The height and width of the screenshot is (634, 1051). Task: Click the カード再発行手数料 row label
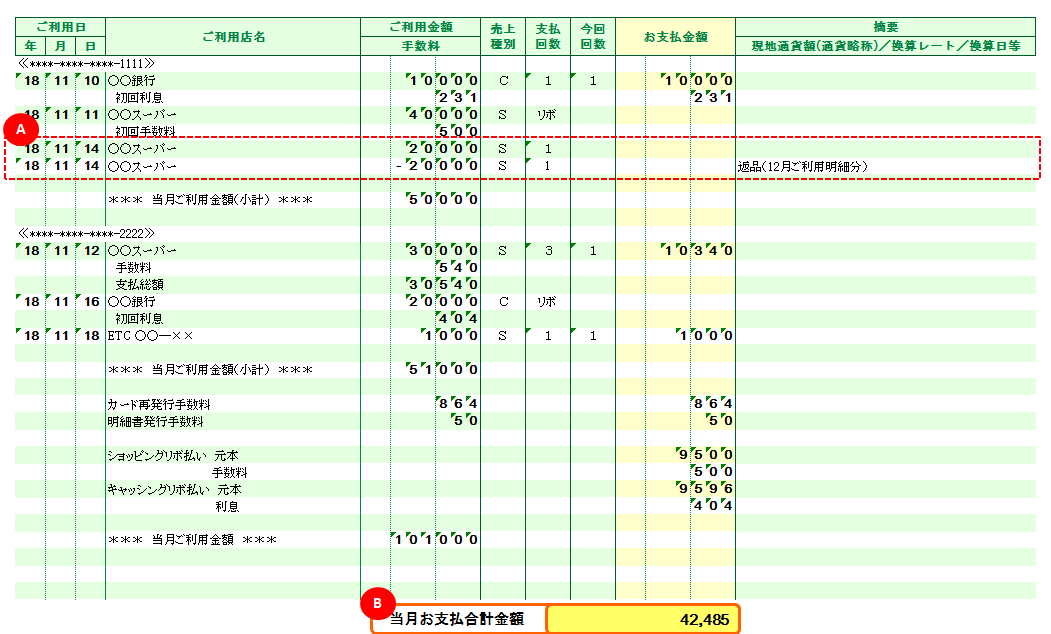click(159, 404)
